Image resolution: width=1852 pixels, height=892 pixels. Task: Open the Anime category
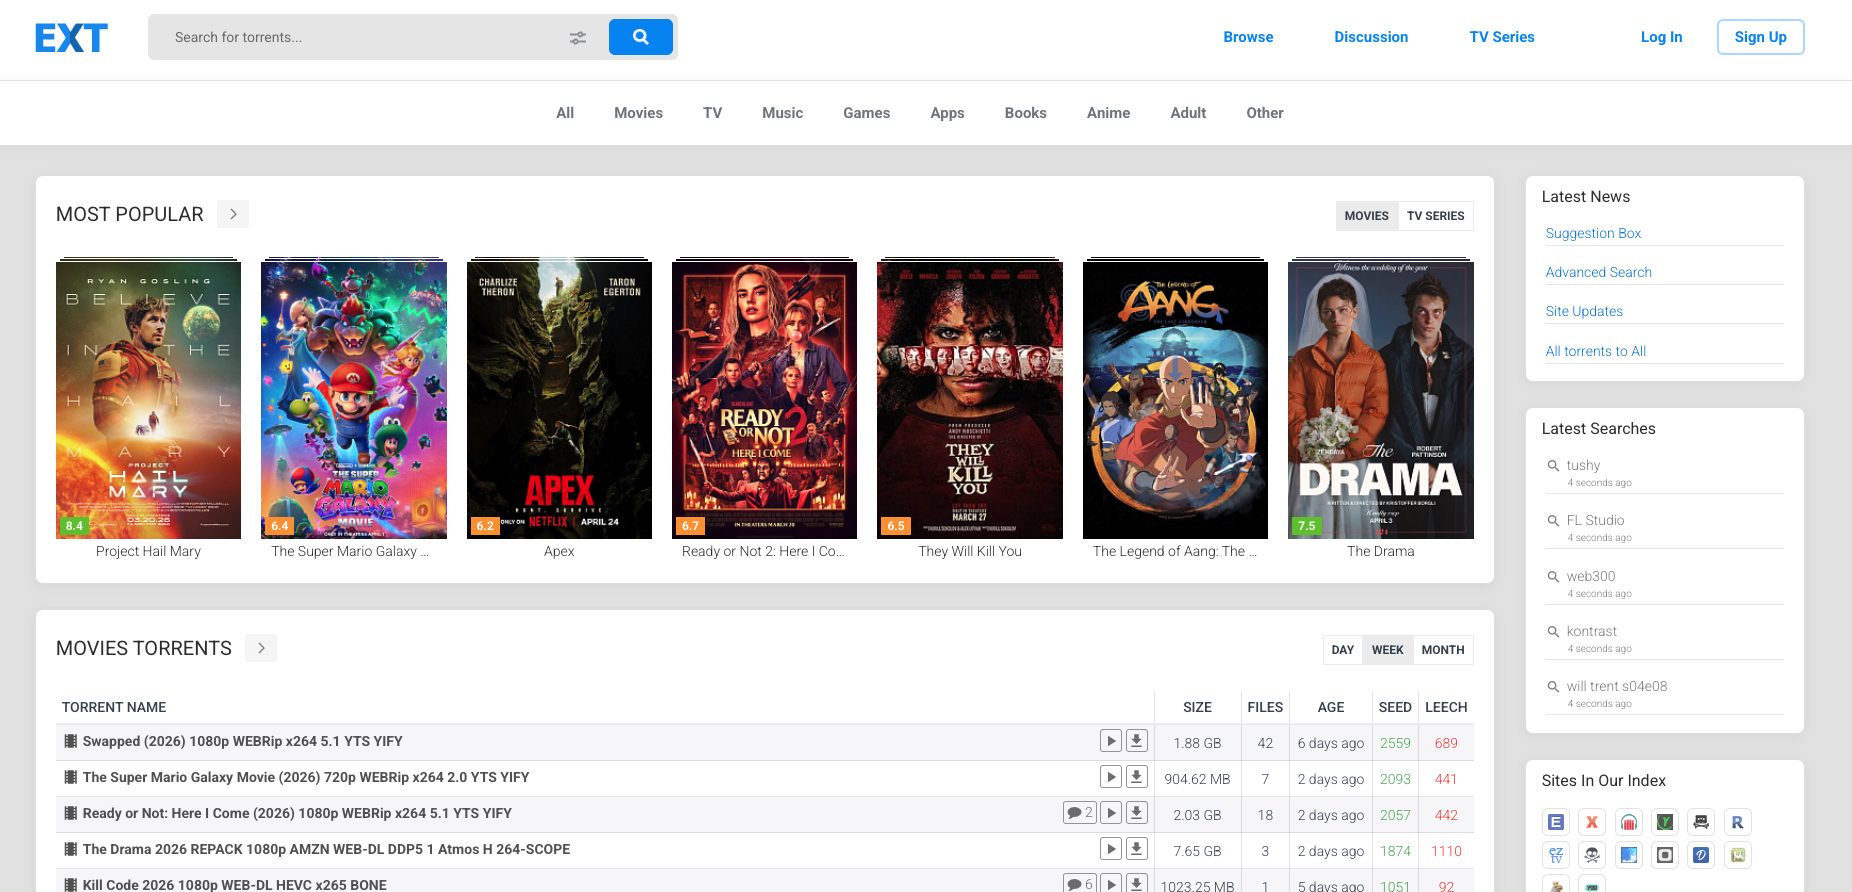click(x=1108, y=113)
